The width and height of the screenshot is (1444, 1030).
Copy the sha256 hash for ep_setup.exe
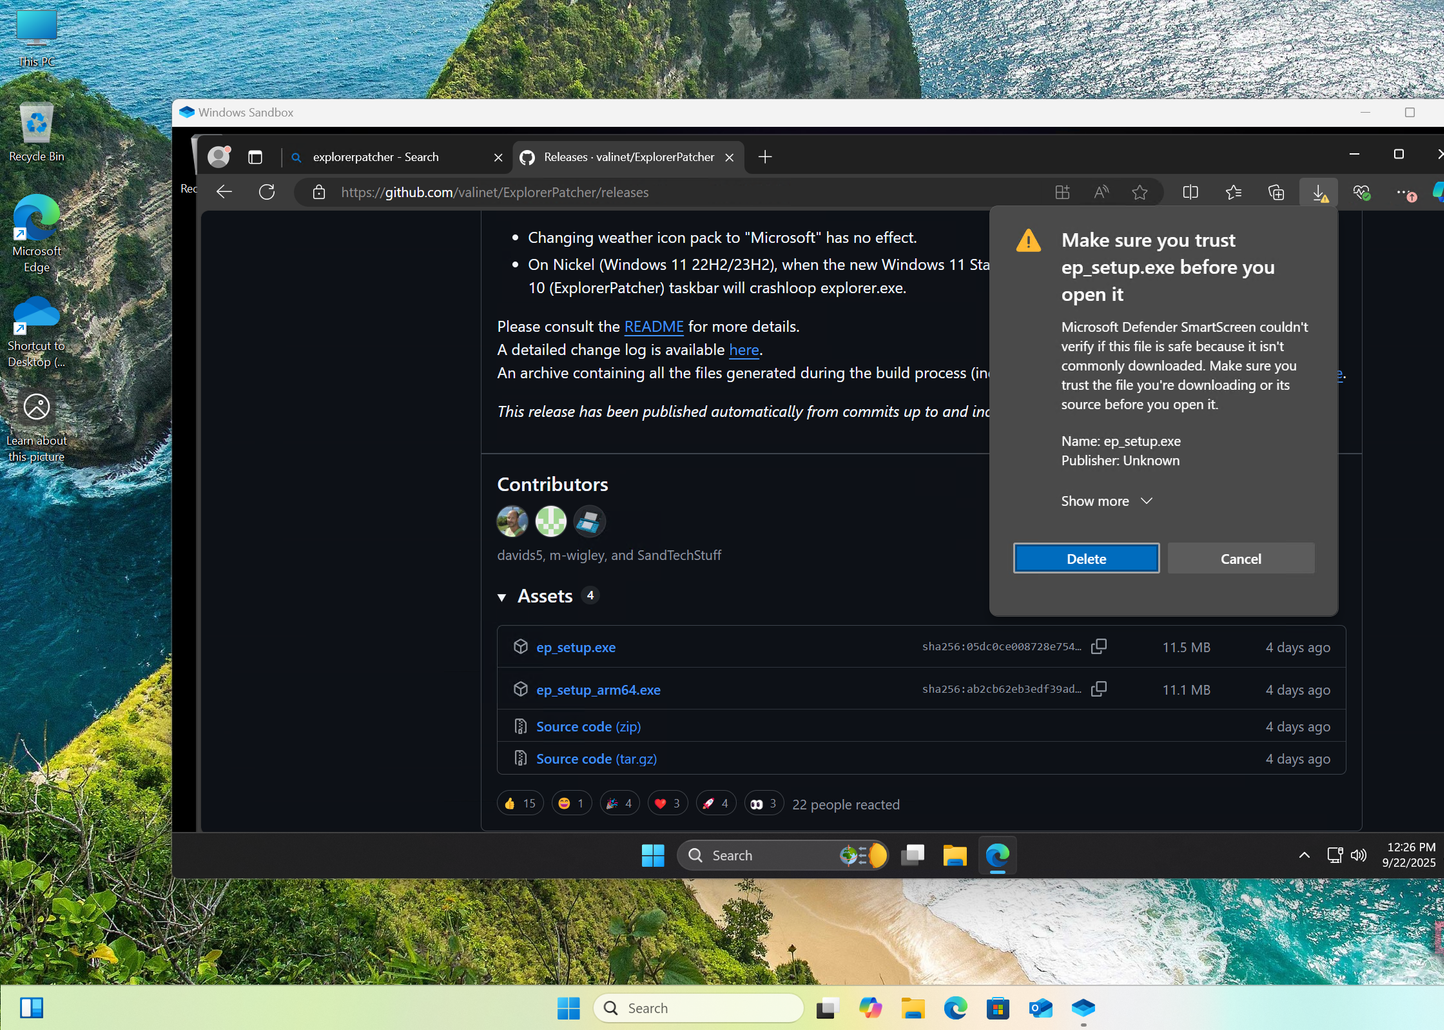[1098, 646]
